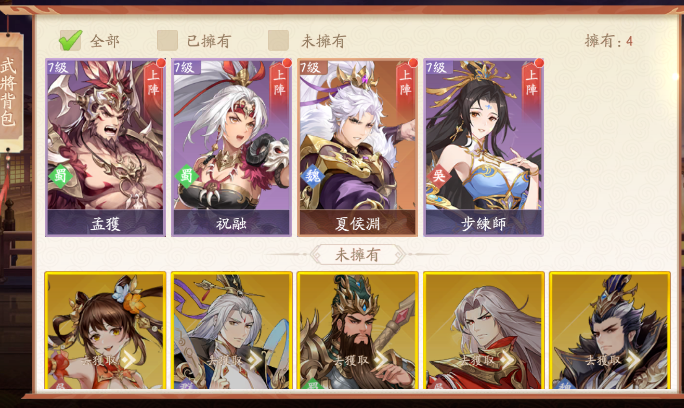This screenshot has width=684, height=408.
Task: Click the 上陣 ribbon on 孟獲's card
Action: click(x=153, y=85)
